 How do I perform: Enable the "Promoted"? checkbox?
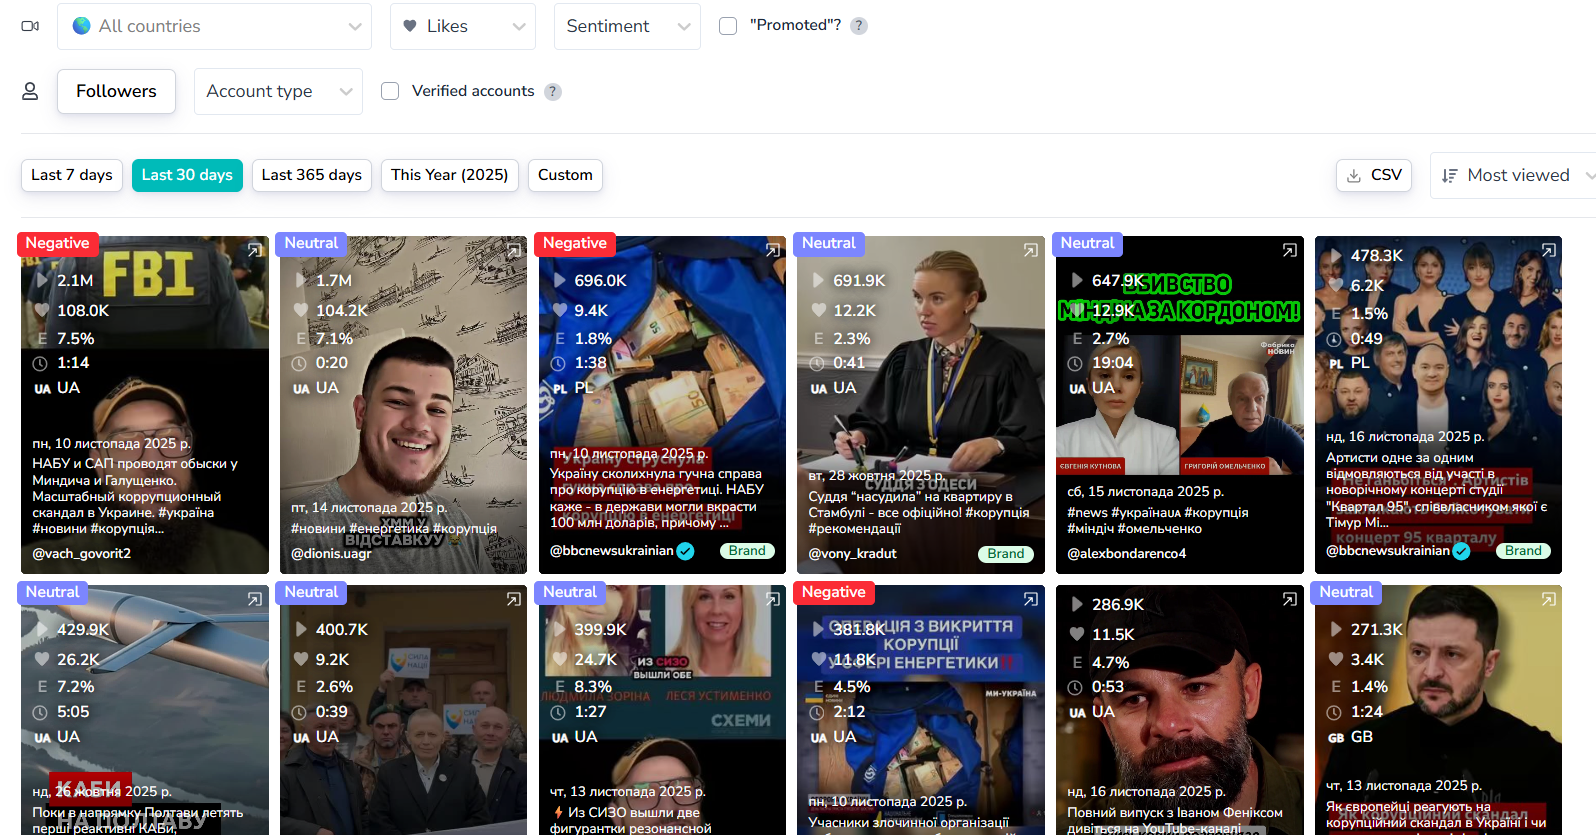point(728,26)
